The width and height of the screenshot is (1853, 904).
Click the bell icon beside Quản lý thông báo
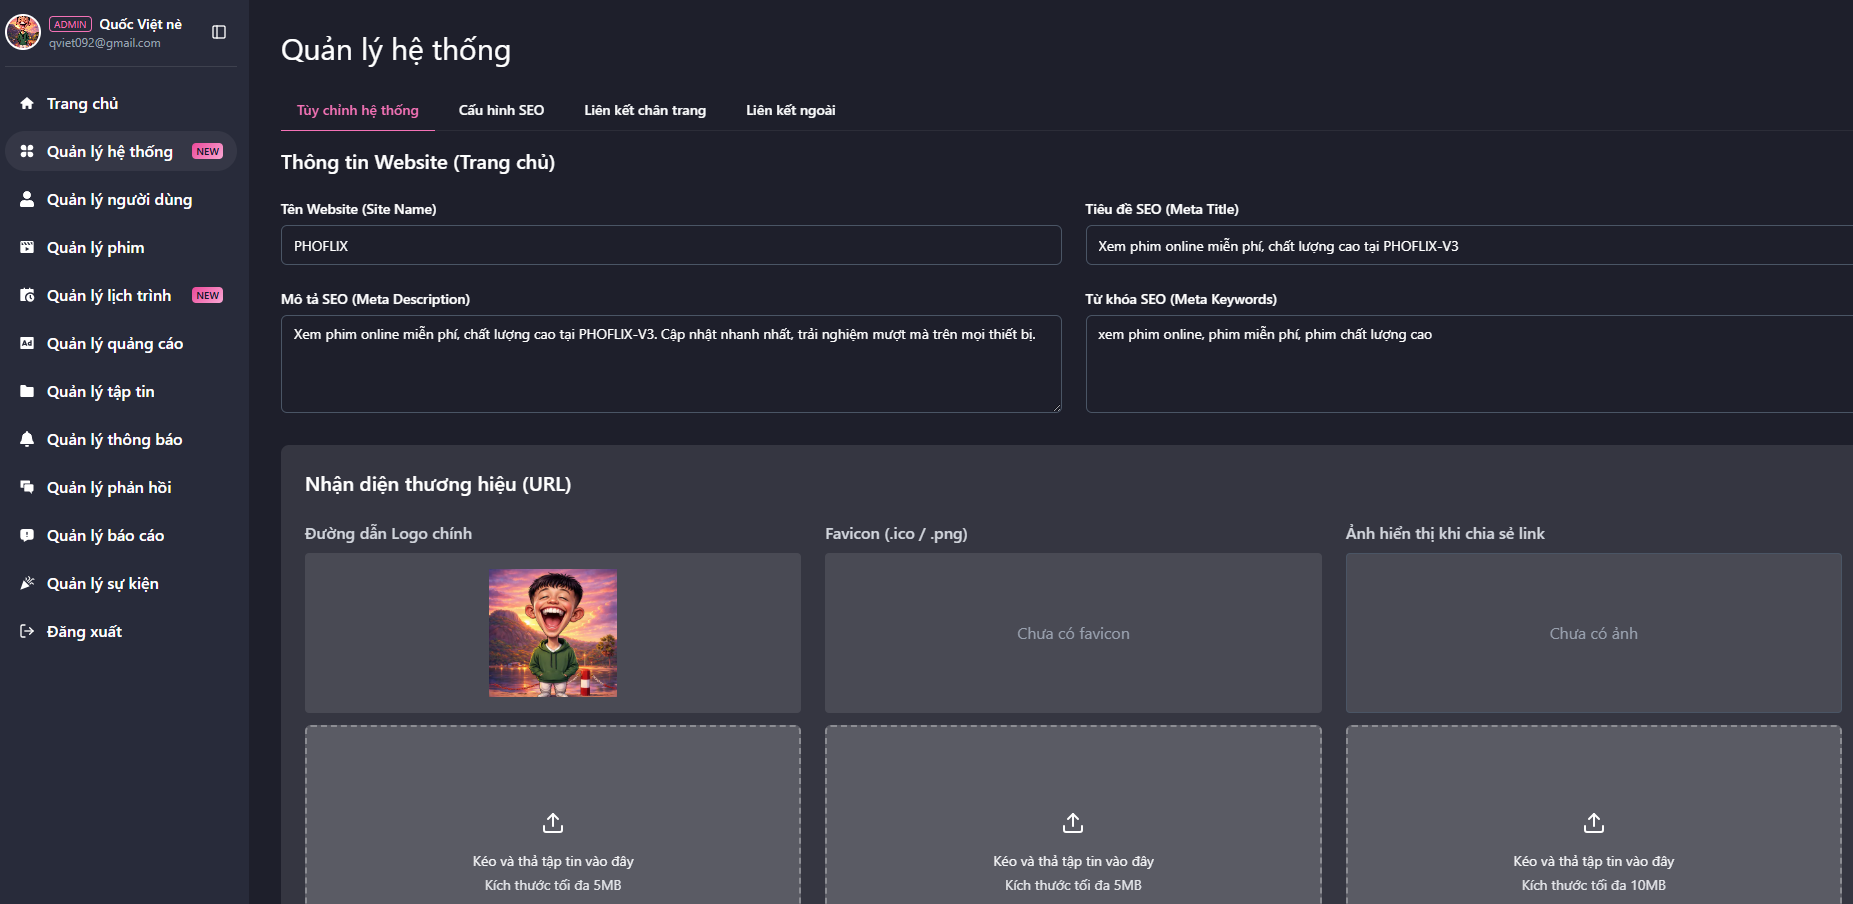coord(27,439)
